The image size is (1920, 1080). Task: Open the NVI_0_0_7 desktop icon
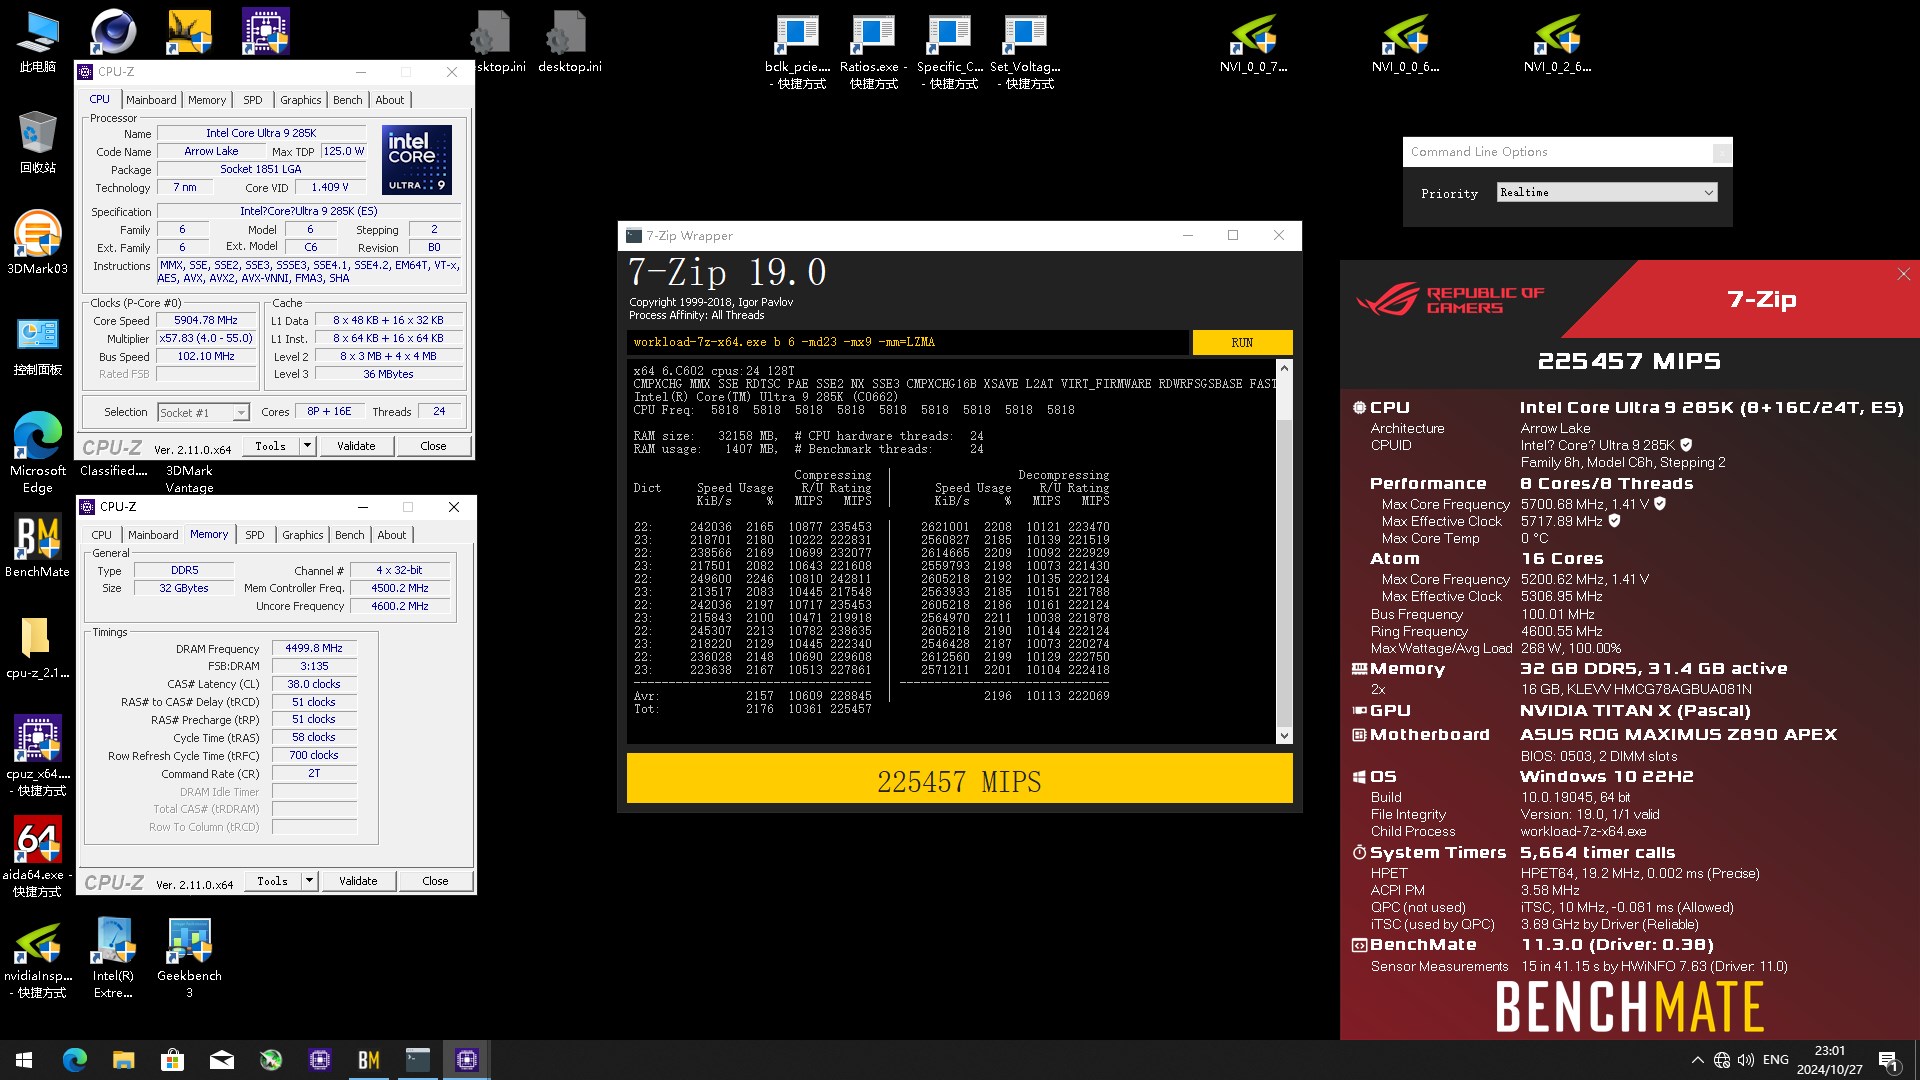point(1253,44)
